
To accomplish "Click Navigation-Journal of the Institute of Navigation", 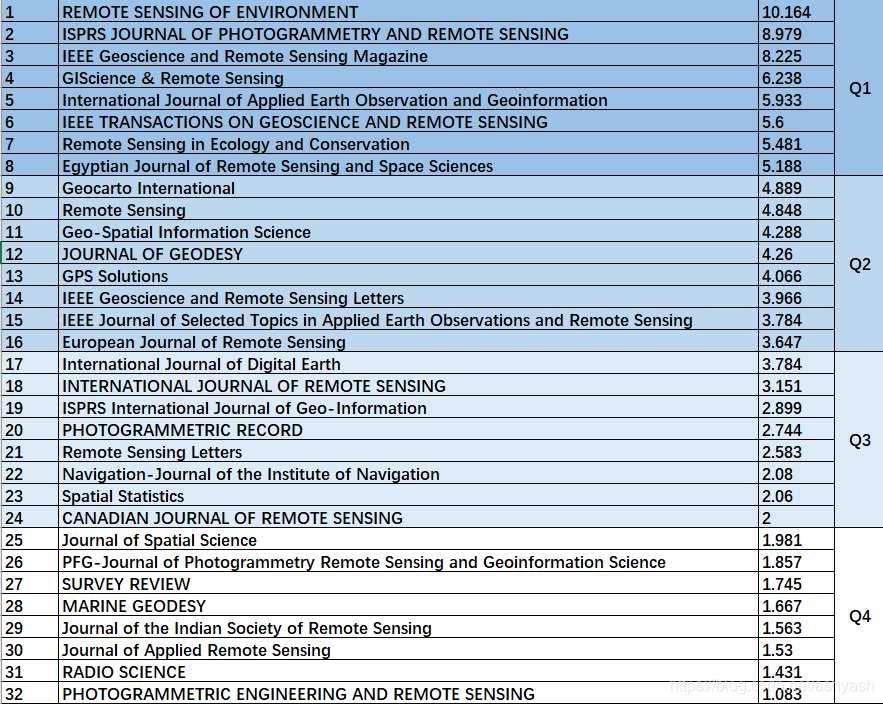I will click(x=408, y=474).
